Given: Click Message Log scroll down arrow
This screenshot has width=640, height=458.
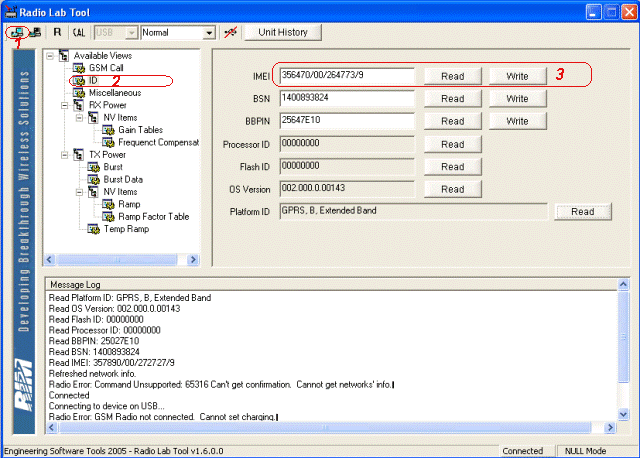Looking at the screenshot, I should (x=623, y=415).
